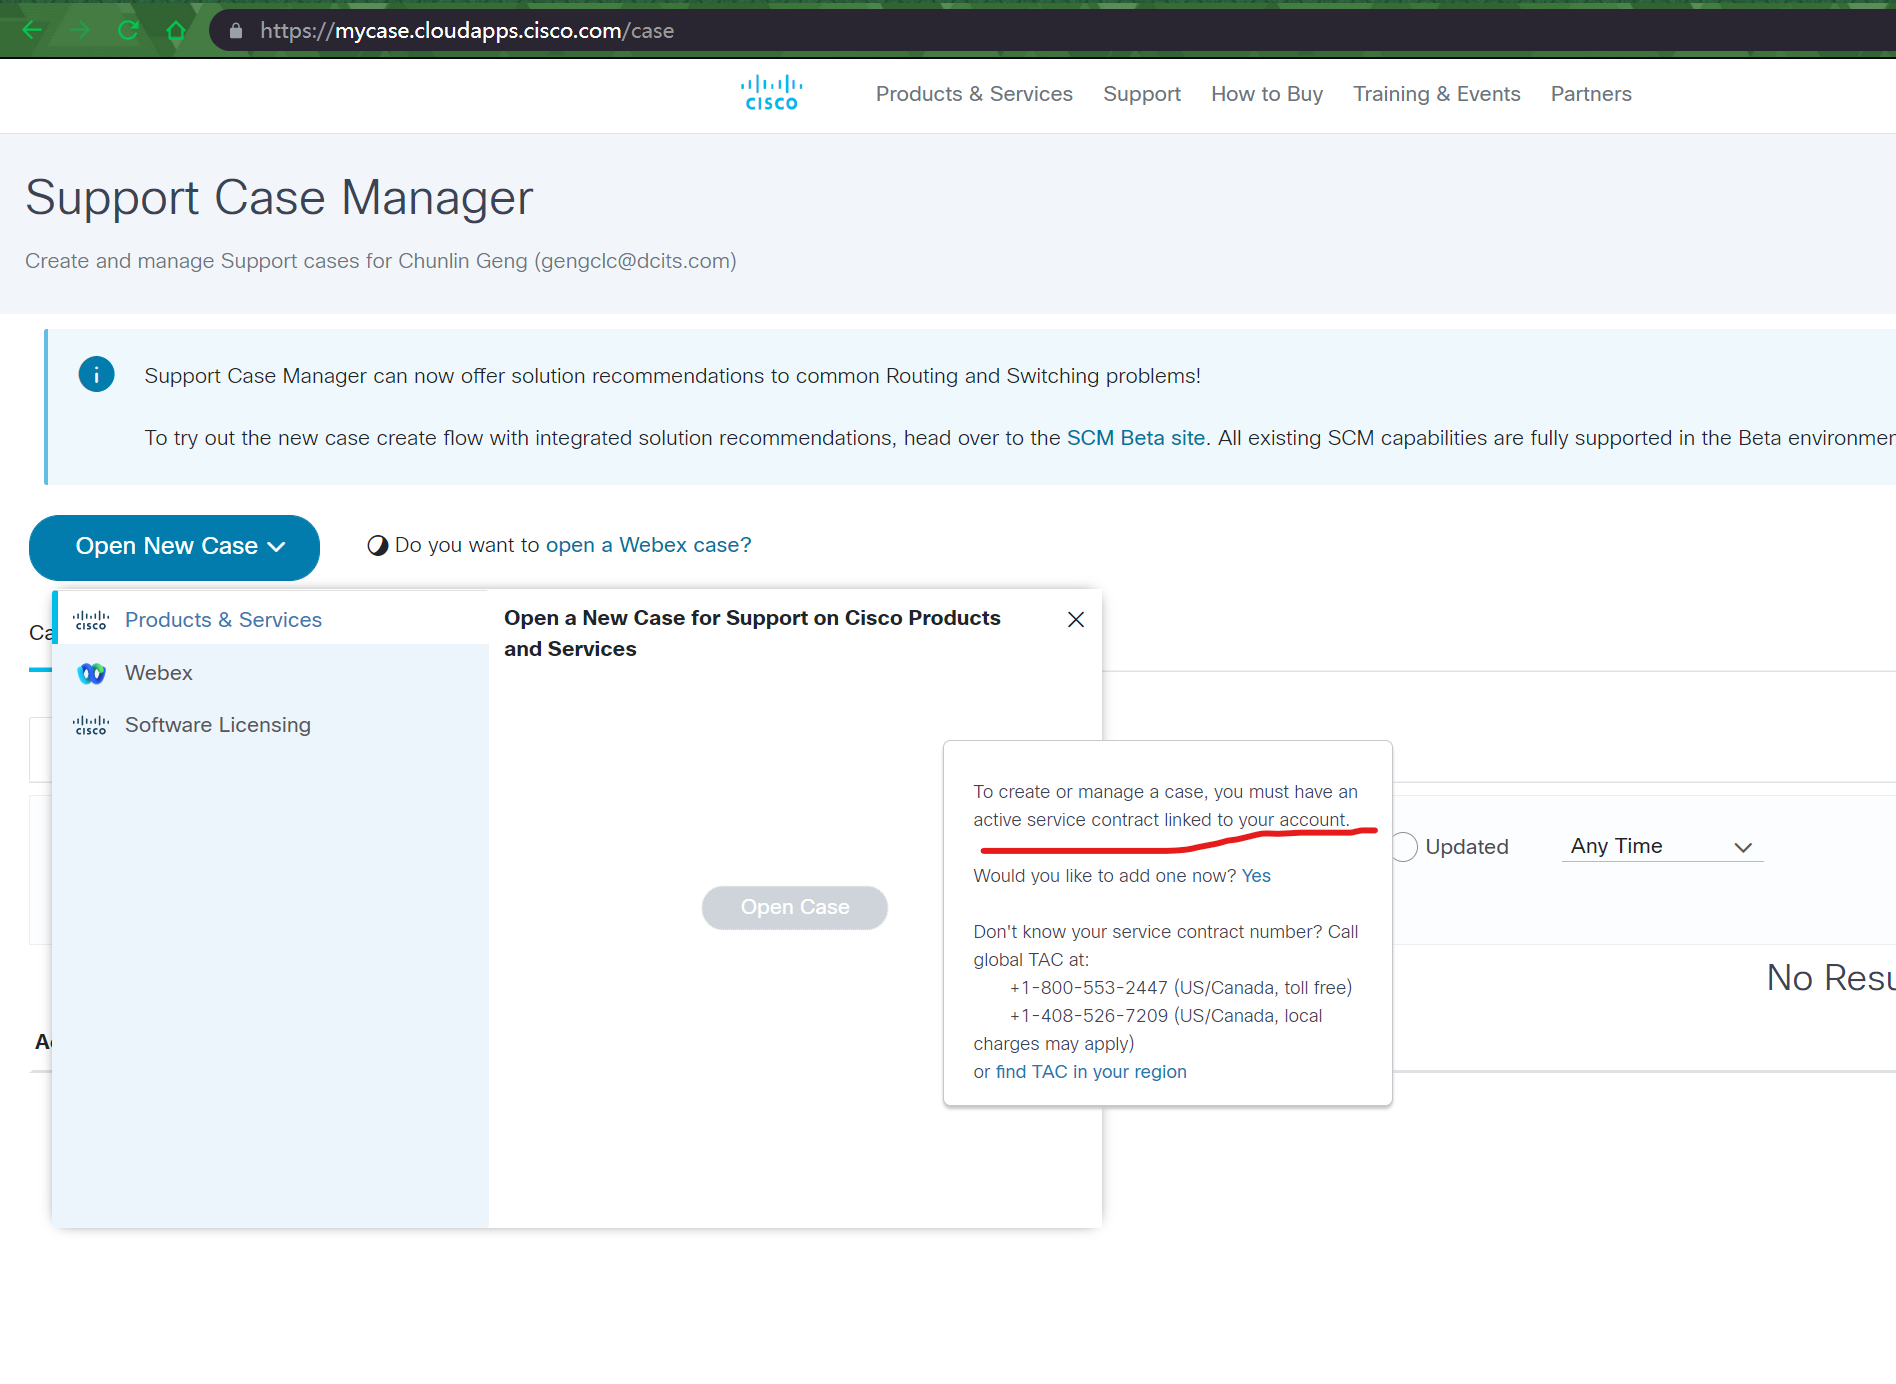Viewport: 1896px width, 1384px height.
Task: Click the browser reload icon
Action: [128, 30]
